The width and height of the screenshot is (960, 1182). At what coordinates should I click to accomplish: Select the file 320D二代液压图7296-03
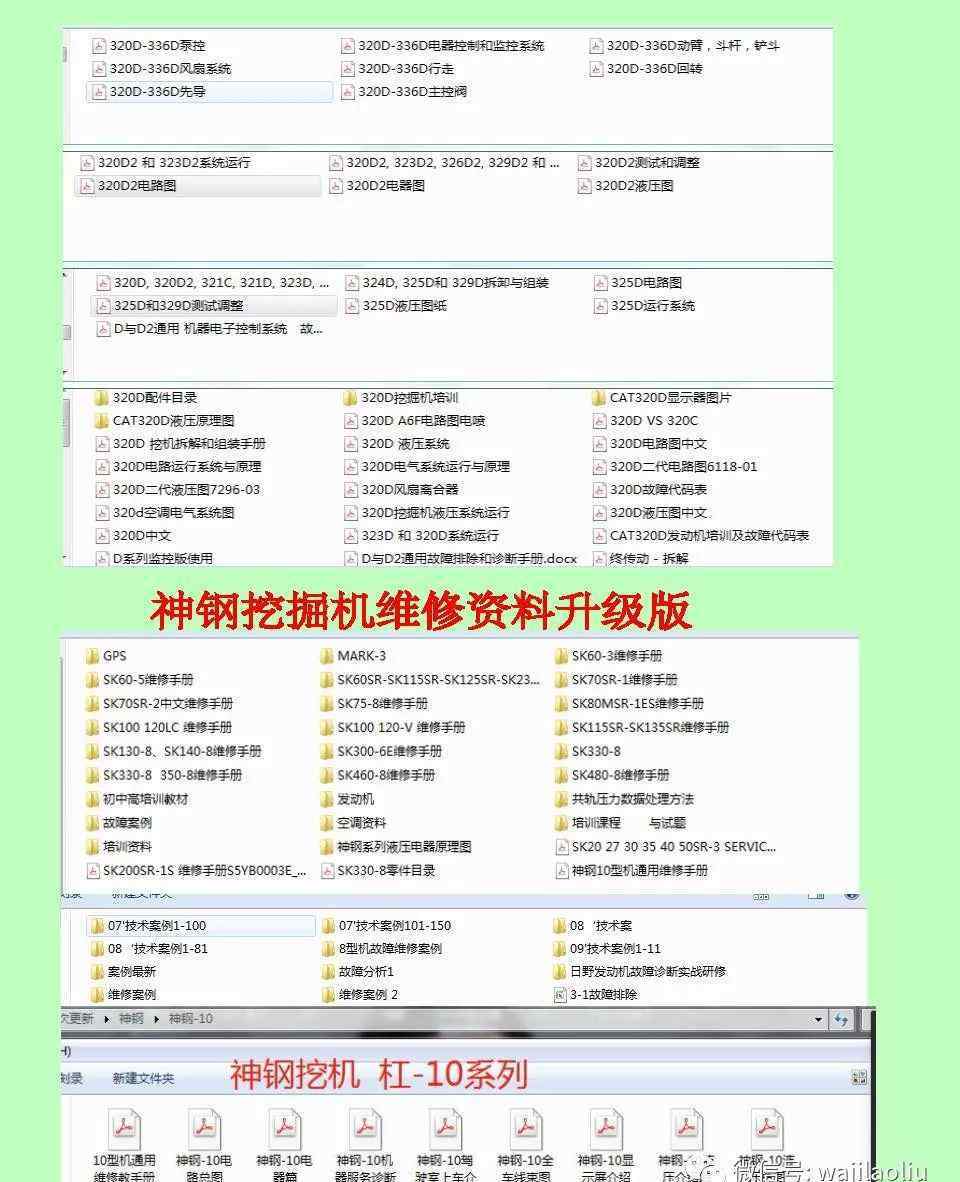186,490
